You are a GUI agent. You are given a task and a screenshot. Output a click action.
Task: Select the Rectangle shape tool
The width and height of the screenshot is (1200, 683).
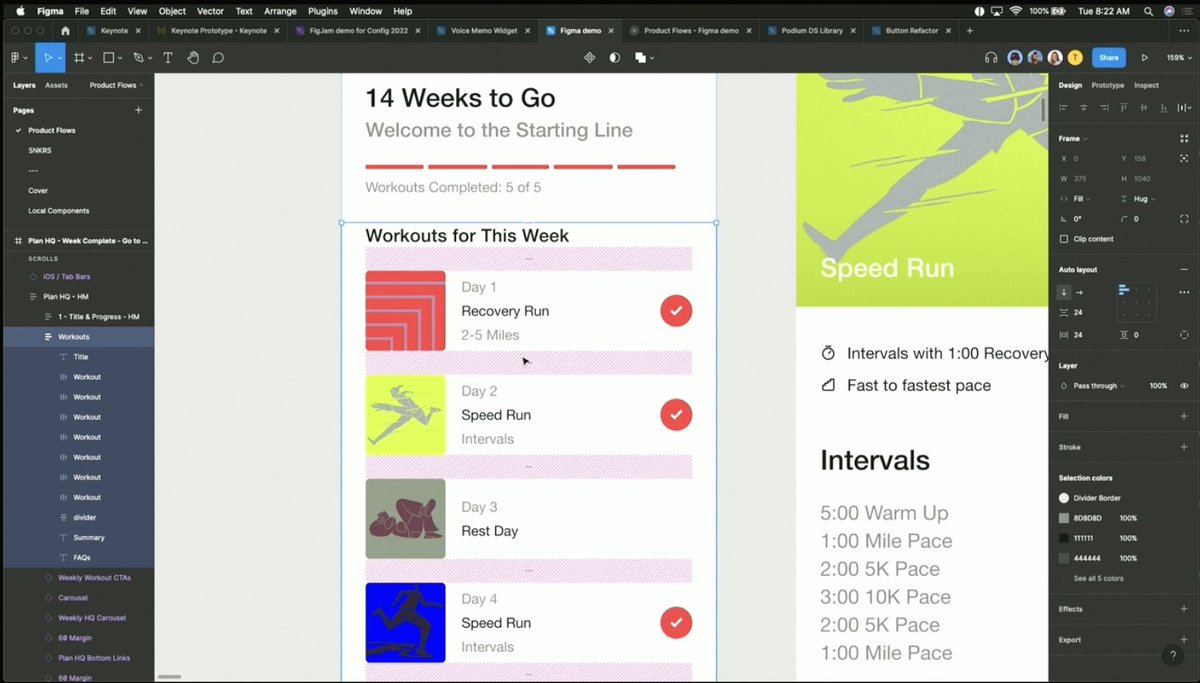click(109, 58)
